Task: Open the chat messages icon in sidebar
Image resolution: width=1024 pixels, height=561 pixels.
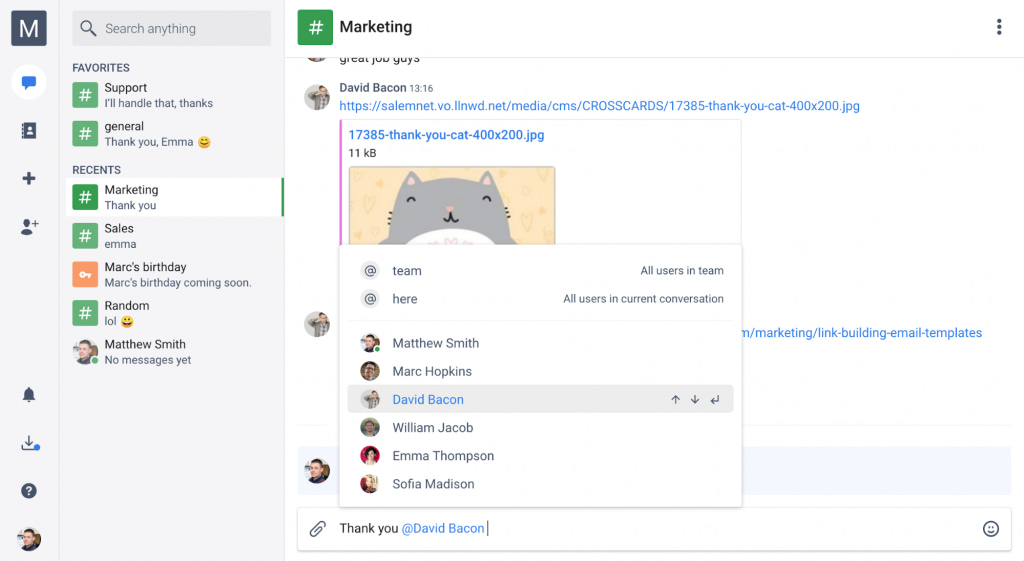Action: click(29, 82)
